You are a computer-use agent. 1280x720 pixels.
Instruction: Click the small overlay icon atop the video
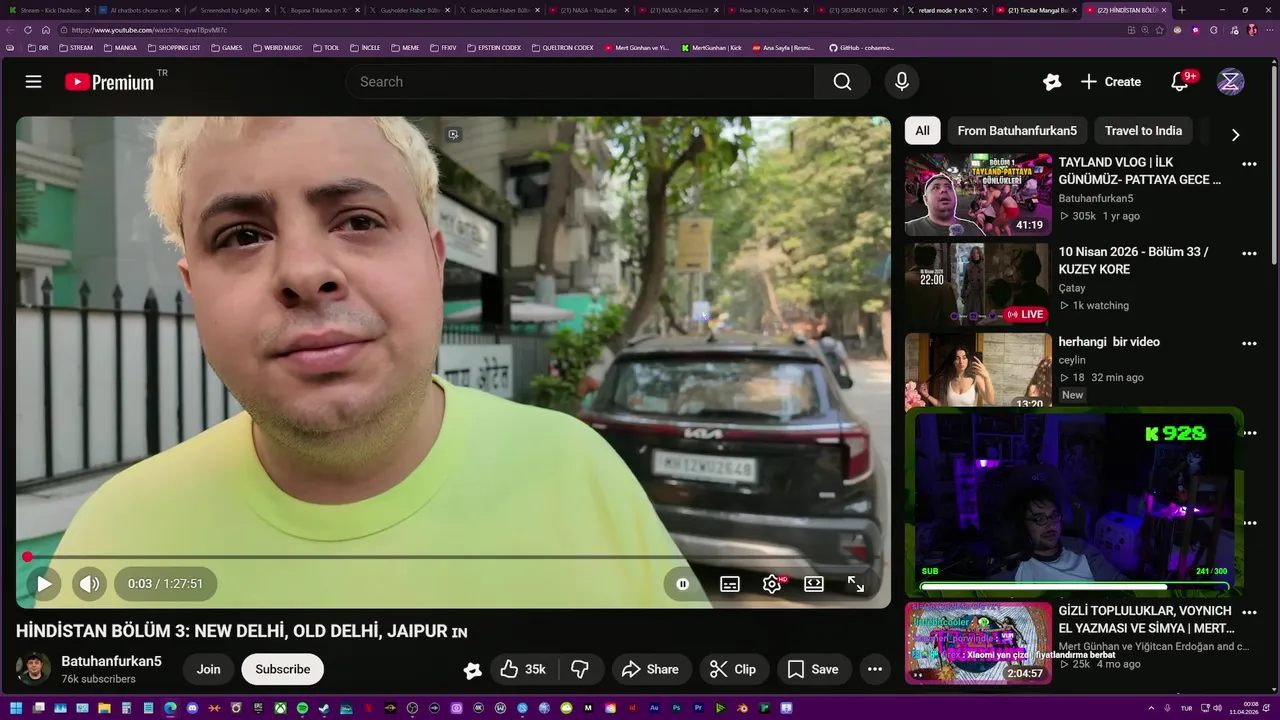pos(453,134)
